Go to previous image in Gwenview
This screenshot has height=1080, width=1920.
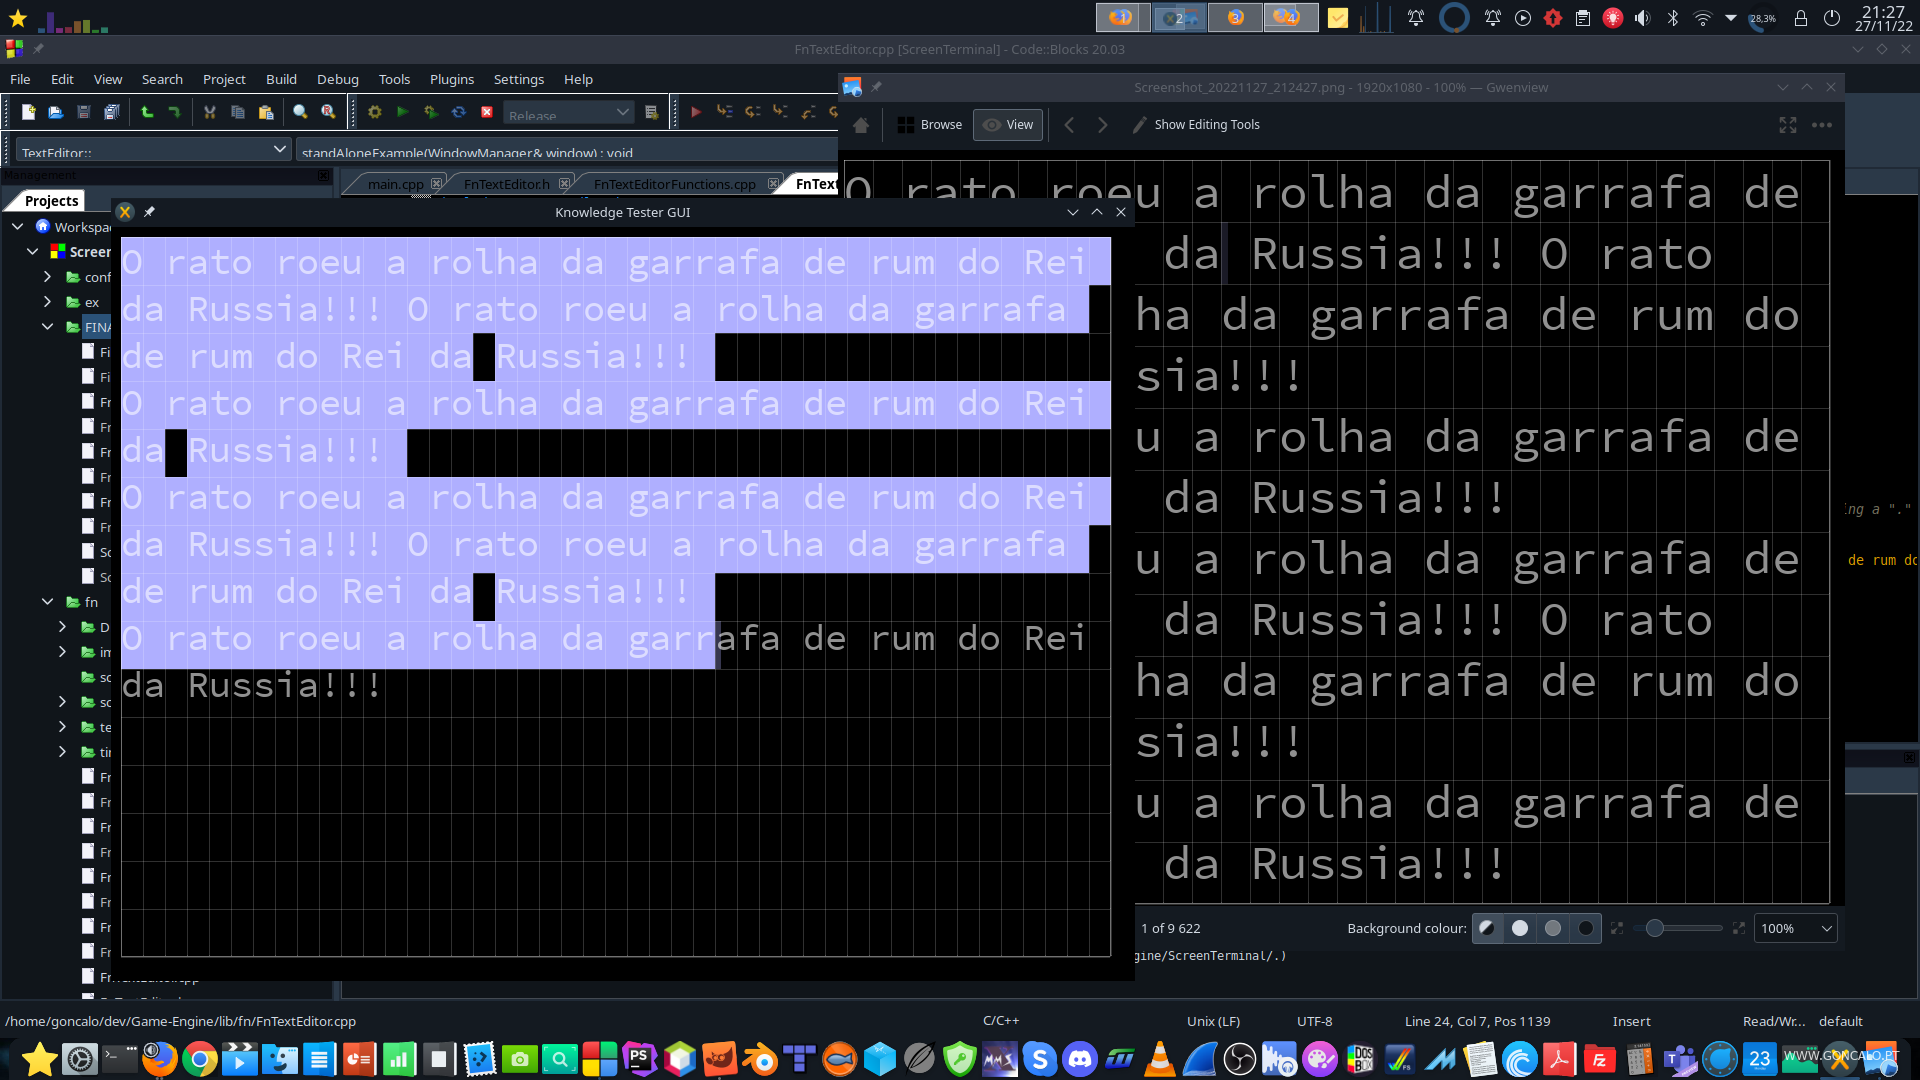coord(1069,125)
